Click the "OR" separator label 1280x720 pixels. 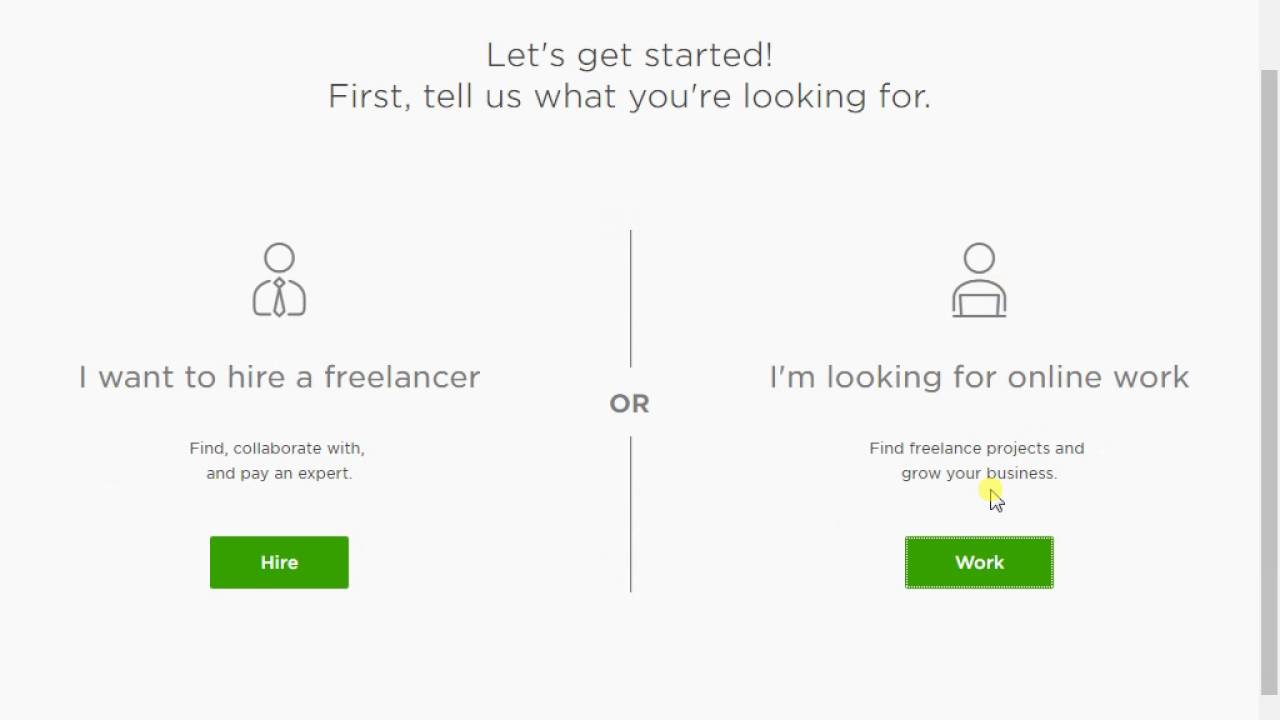coord(629,403)
